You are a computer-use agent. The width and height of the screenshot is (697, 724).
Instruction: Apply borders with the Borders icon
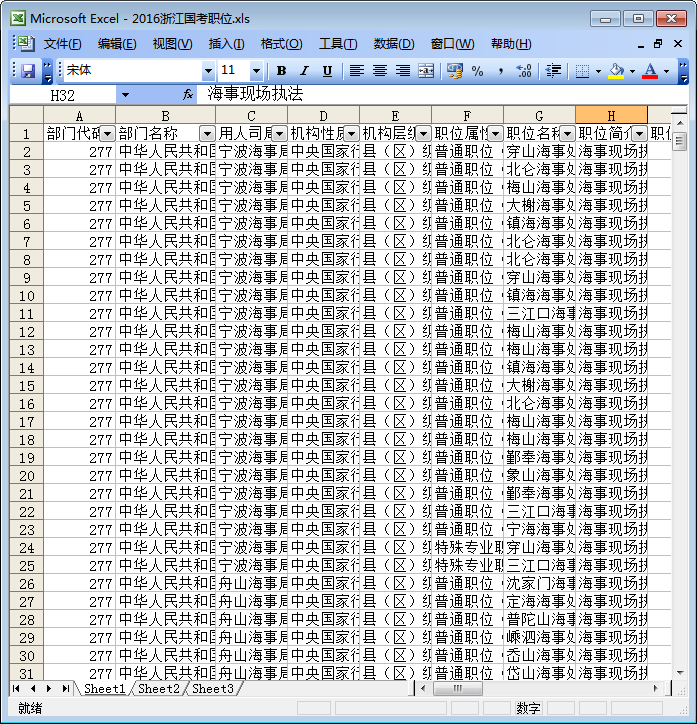(x=583, y=71)
